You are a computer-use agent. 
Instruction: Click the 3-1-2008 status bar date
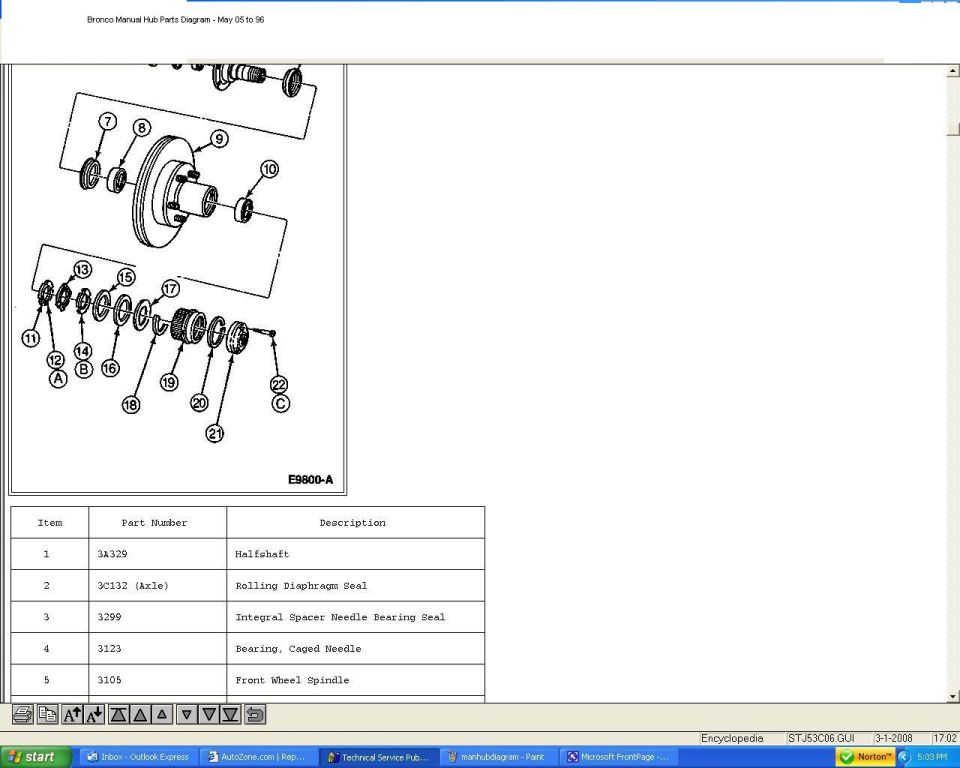tap(894, 738)
